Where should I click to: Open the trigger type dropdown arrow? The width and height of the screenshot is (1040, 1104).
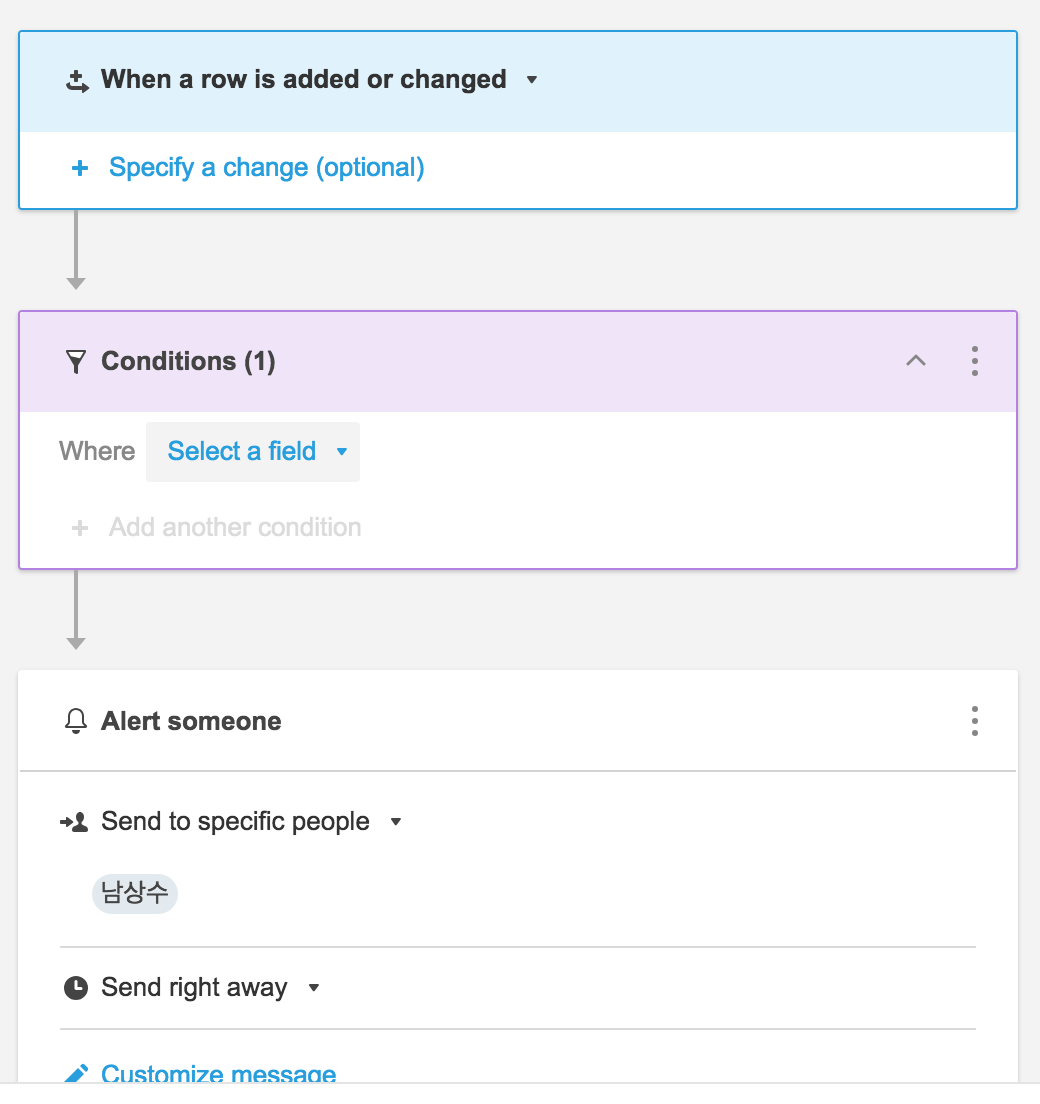532,80
